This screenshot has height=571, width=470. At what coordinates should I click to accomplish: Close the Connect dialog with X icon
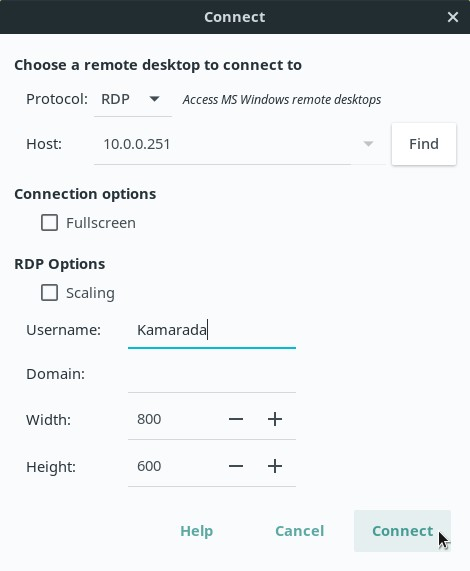453,17
